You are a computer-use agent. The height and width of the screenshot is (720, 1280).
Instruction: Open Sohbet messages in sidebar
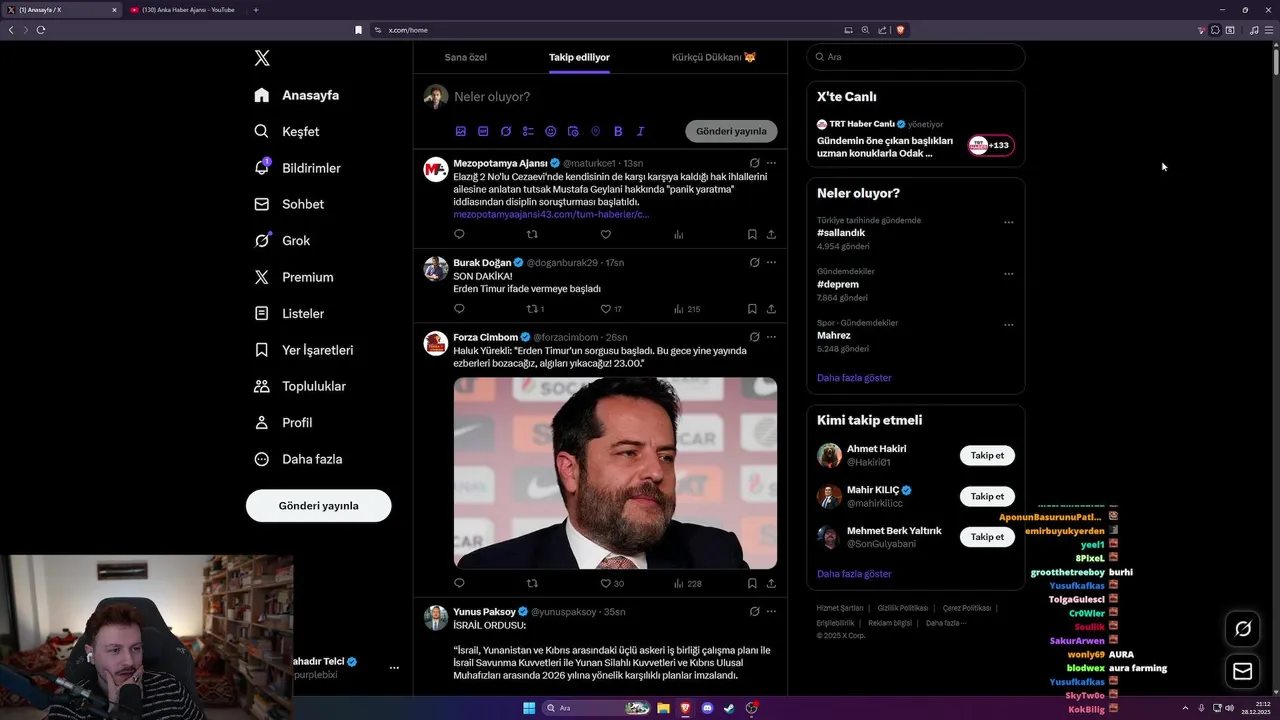pyautogui.click(x=288, y=204)
